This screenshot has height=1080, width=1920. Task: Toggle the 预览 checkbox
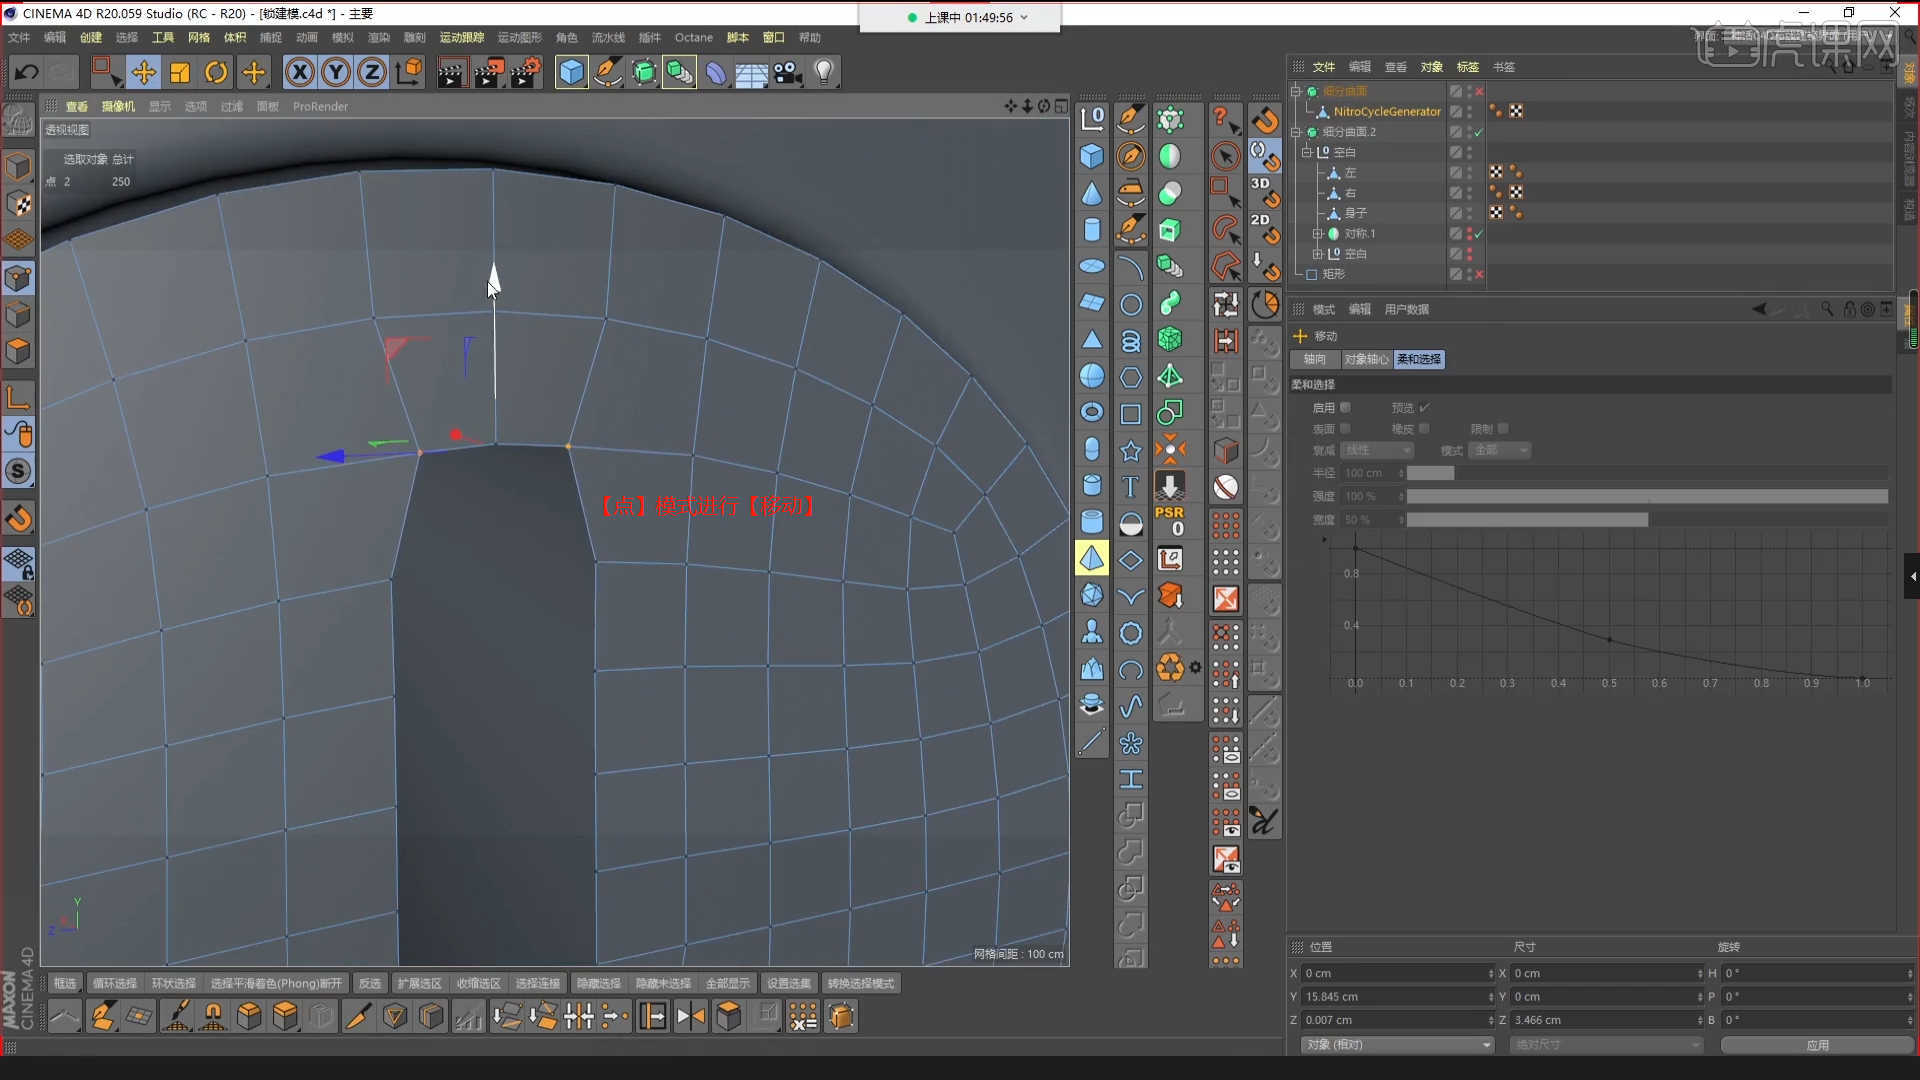(1424, 407)
